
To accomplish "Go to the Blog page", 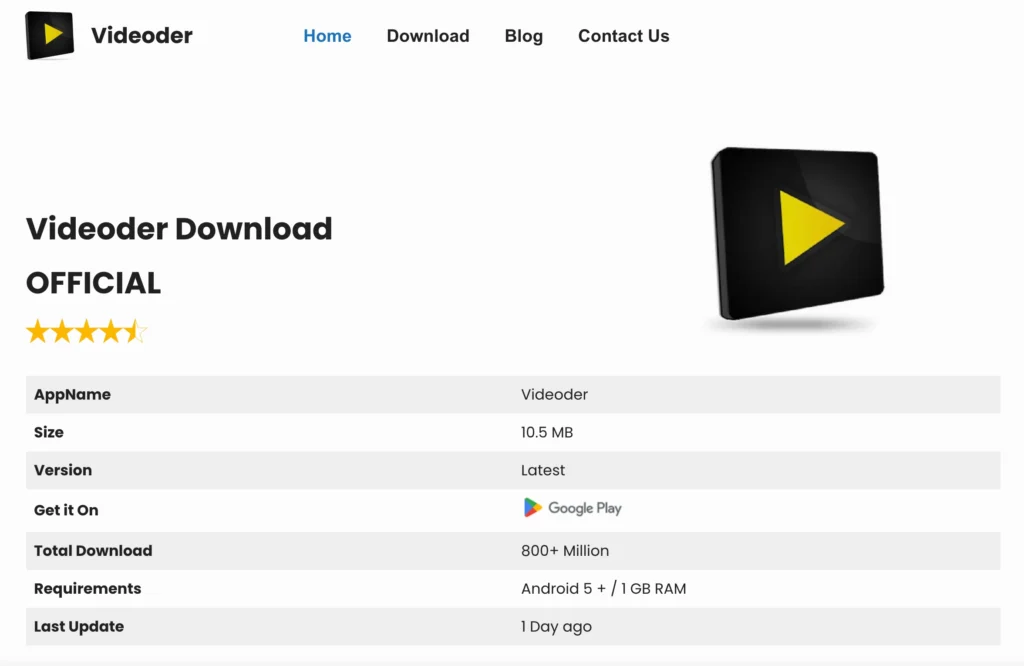I will tap(523, 36).
